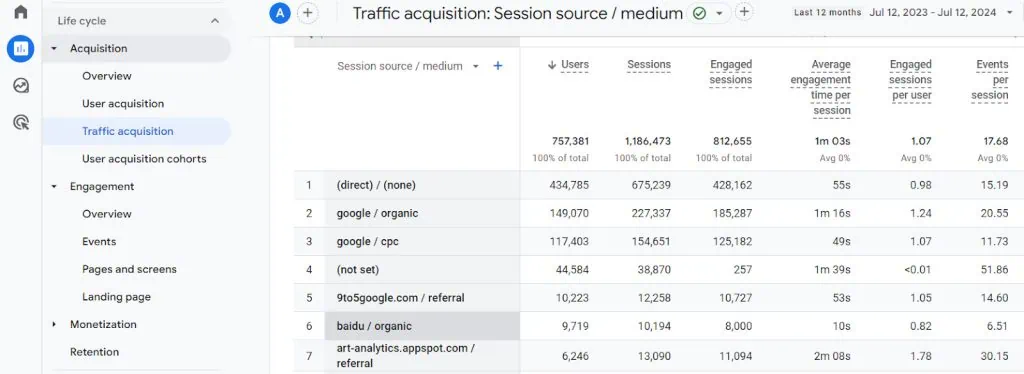This screenshot has height=374, width=1024.
Task: Open dropdown arrow beside green check icon
Action: [719, 13]
